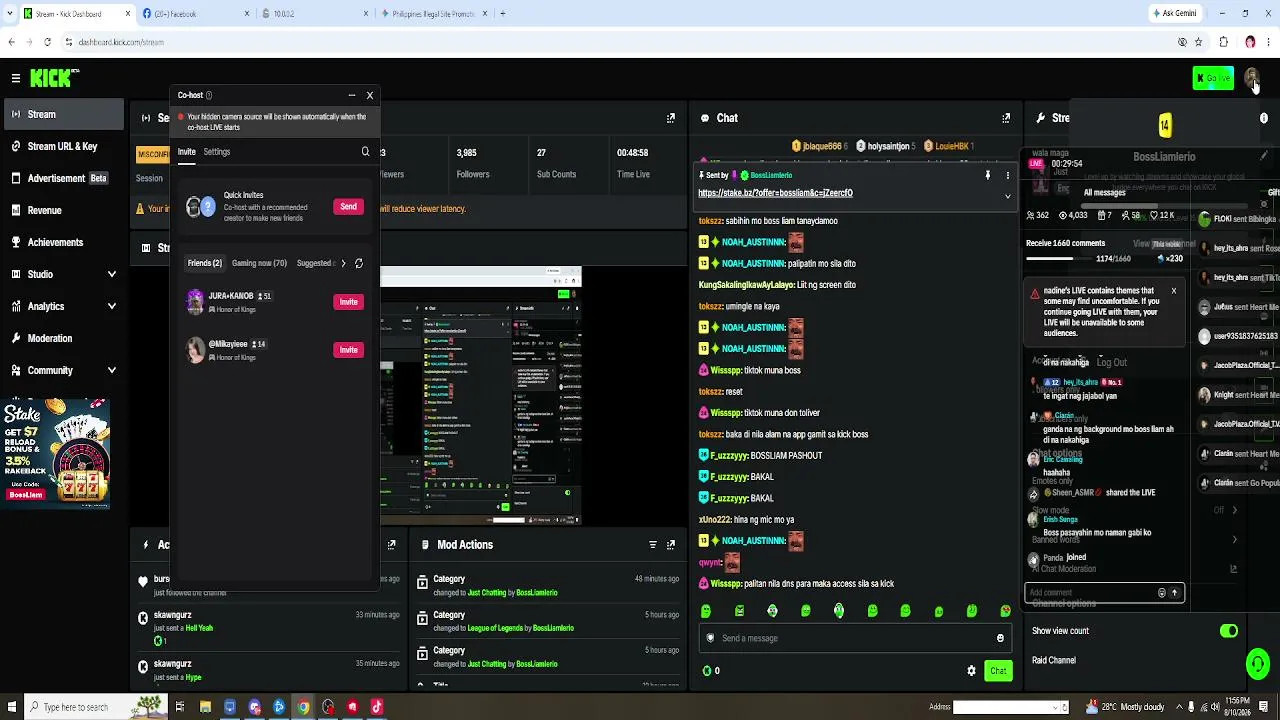Open the user avatar in top right
1280x720 pixels.
coord(1252,78)
